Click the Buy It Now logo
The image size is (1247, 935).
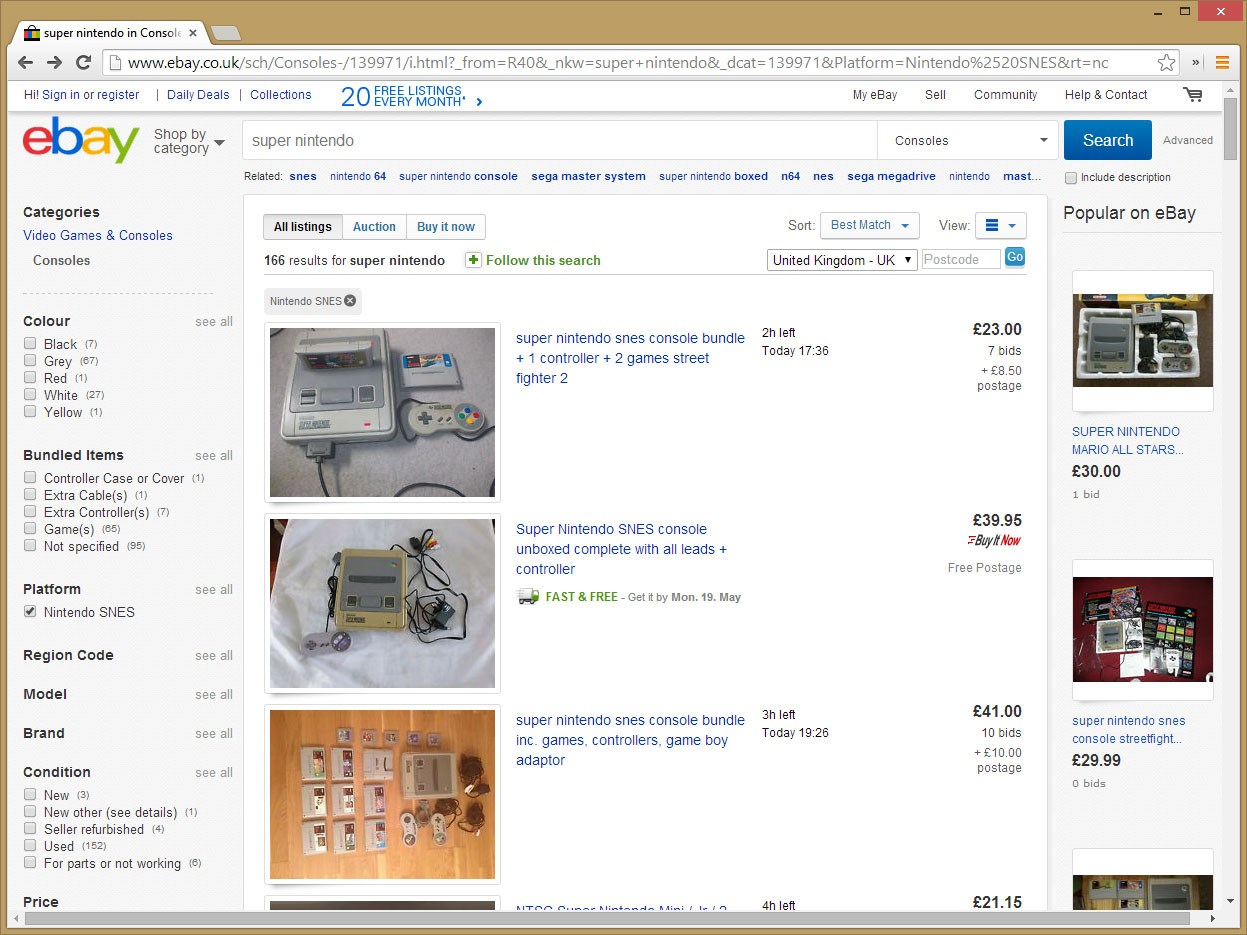[x=994, y=540]
